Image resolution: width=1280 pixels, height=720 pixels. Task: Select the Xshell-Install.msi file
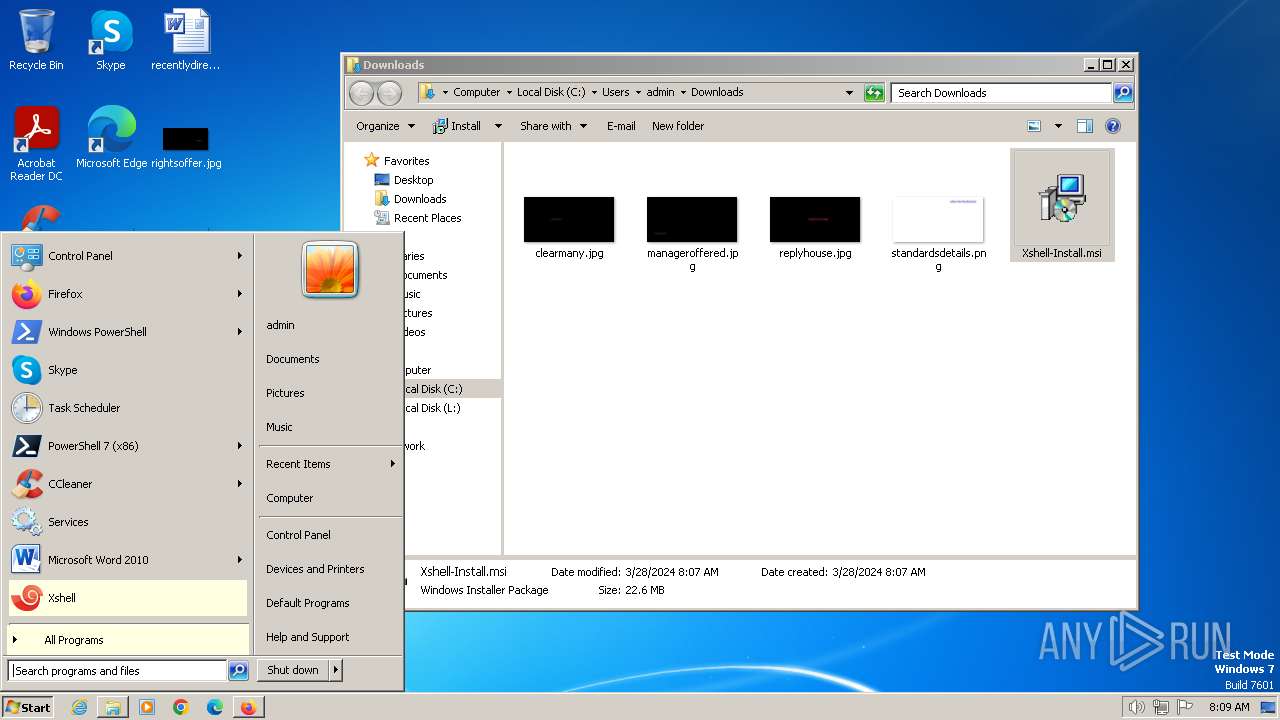pos(1062,206)
